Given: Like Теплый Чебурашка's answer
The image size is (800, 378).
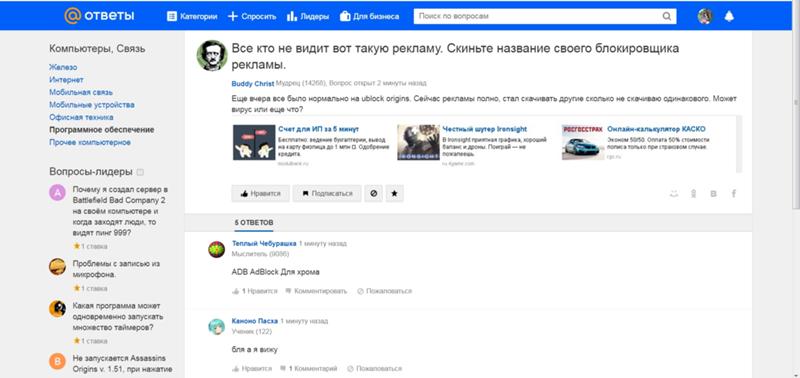Looking at the screenshot, I should click(x=255, y=291).
